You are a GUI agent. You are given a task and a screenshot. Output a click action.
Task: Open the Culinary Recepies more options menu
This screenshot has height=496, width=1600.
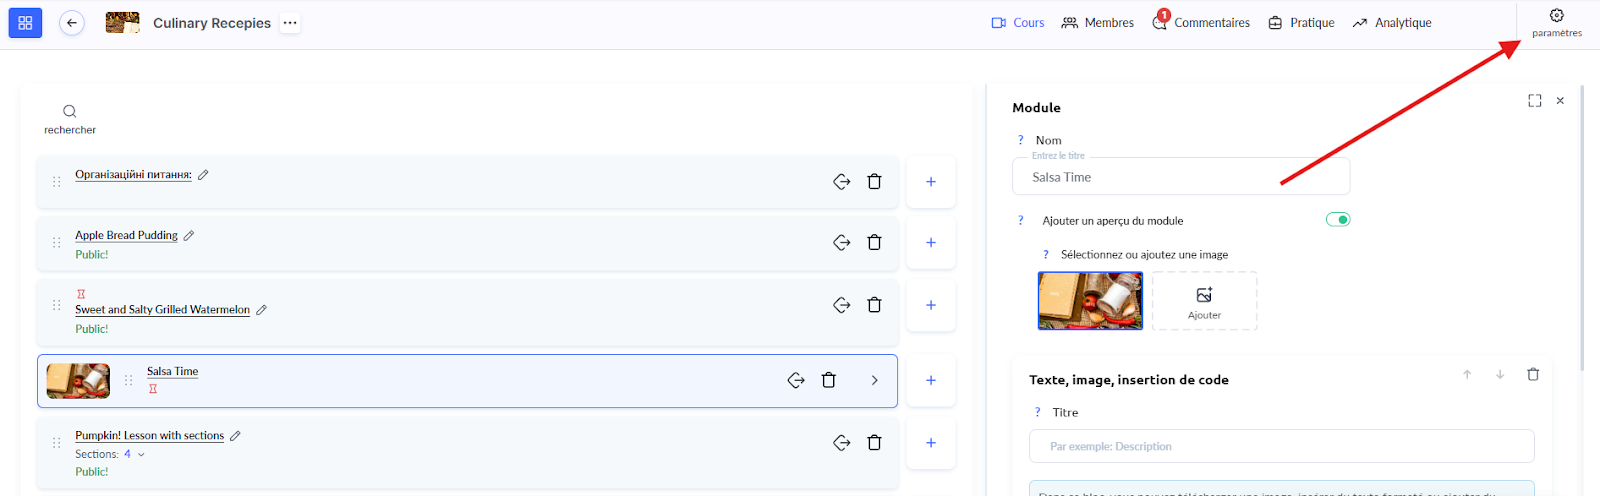pos(290,23)
